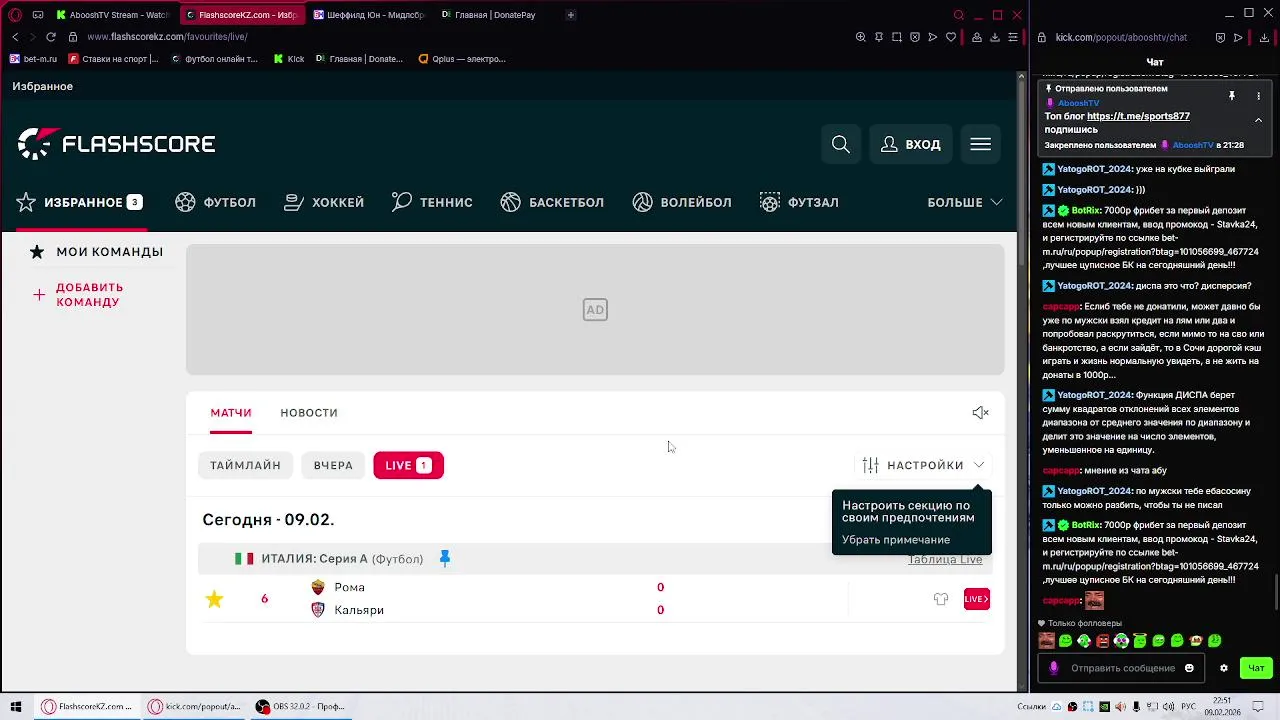Show lineups via the shirt icon
This screenshot has width=1280, height=720.
click(x=941, y=599)
